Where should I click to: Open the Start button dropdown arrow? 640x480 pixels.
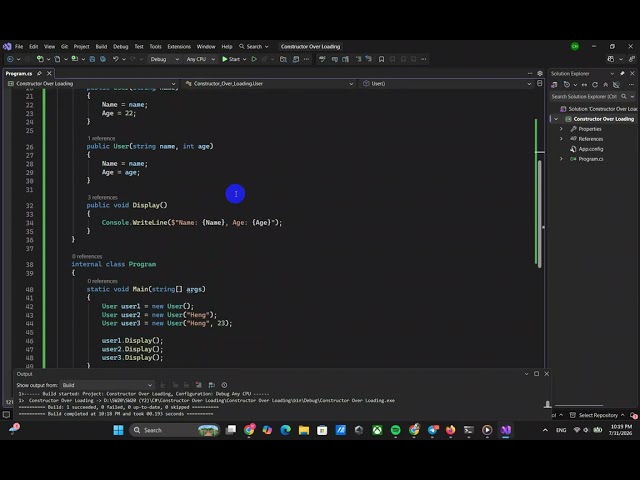pyautogui.click(x=244, y=59)
